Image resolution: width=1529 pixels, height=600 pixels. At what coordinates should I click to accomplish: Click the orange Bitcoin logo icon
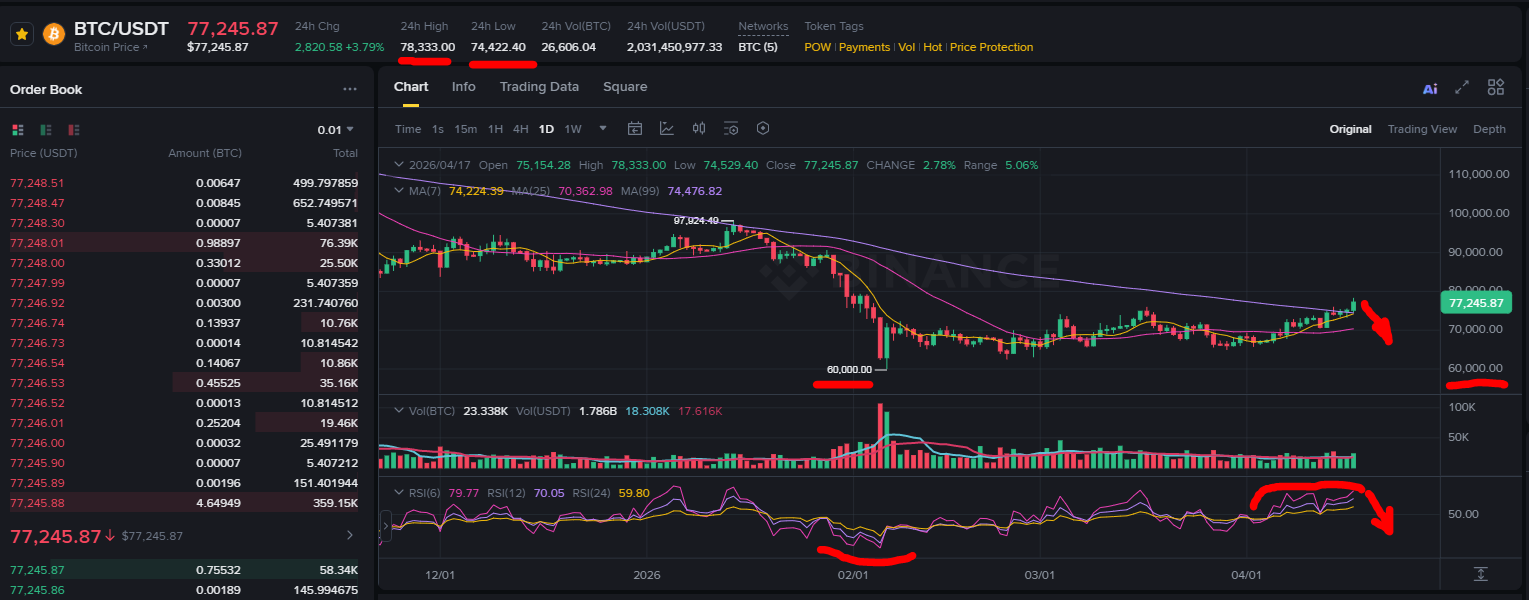(x=53, y=34)
